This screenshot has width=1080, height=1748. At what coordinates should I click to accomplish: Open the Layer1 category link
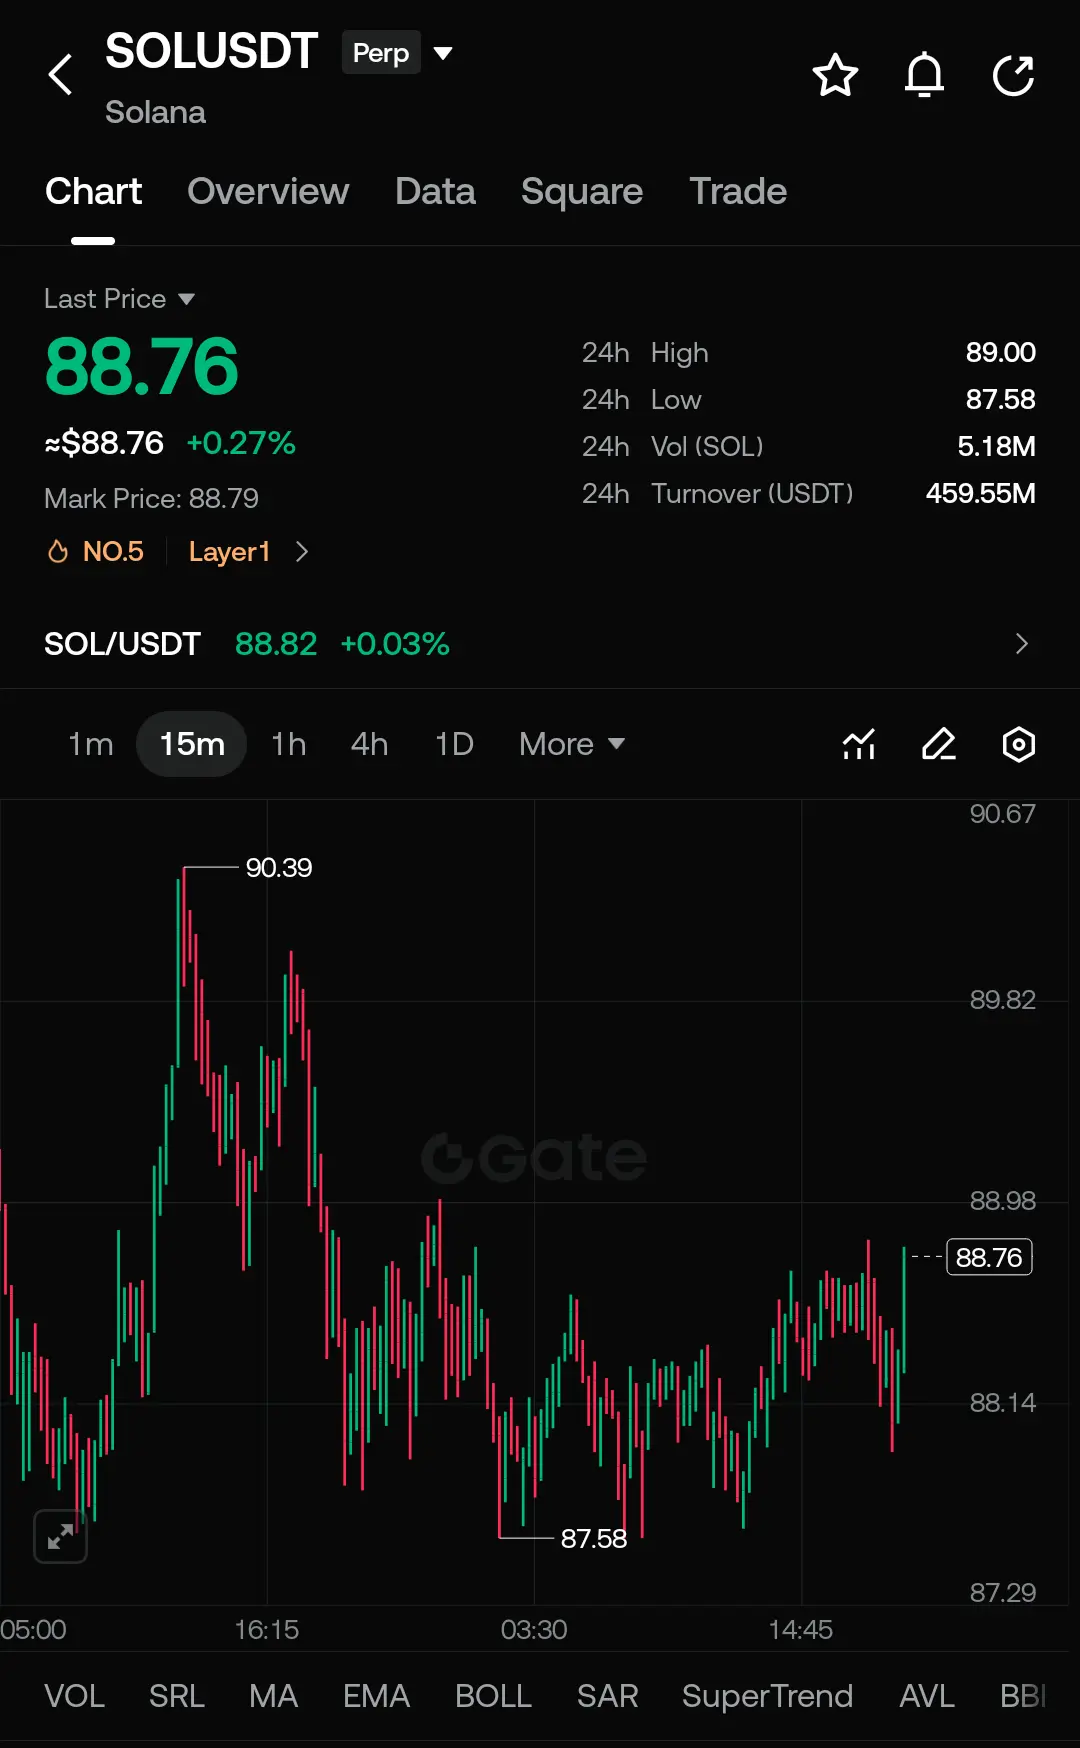pos(229,552)
